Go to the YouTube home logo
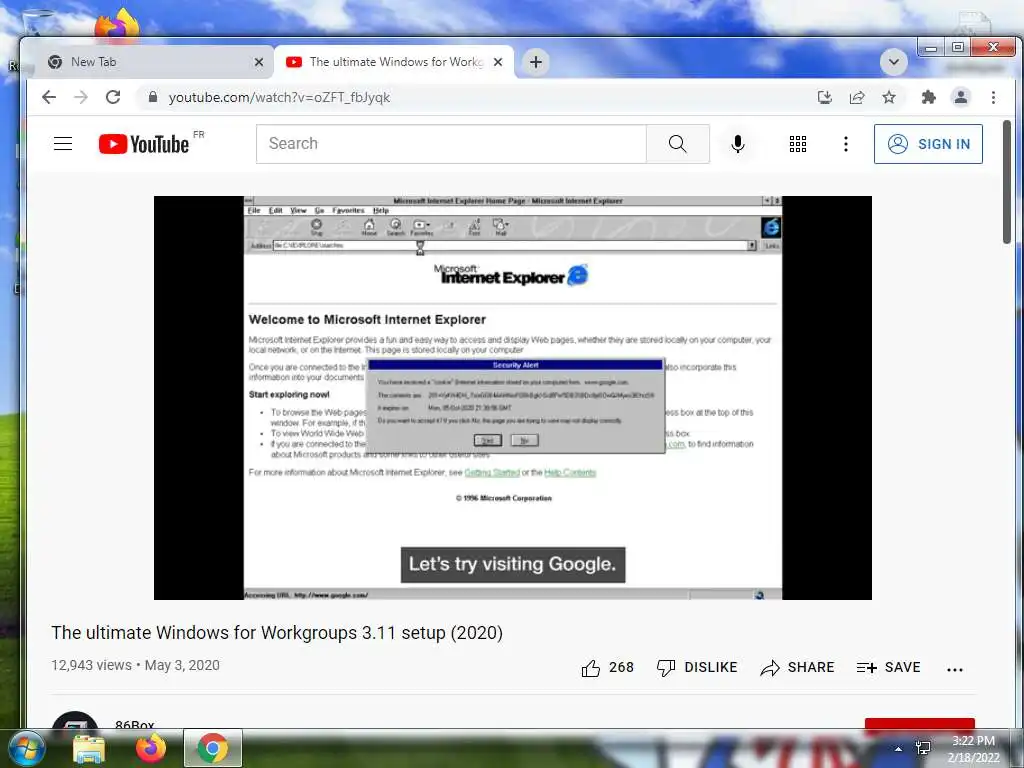Screen dimensions: 1024x768 point(144,144)
